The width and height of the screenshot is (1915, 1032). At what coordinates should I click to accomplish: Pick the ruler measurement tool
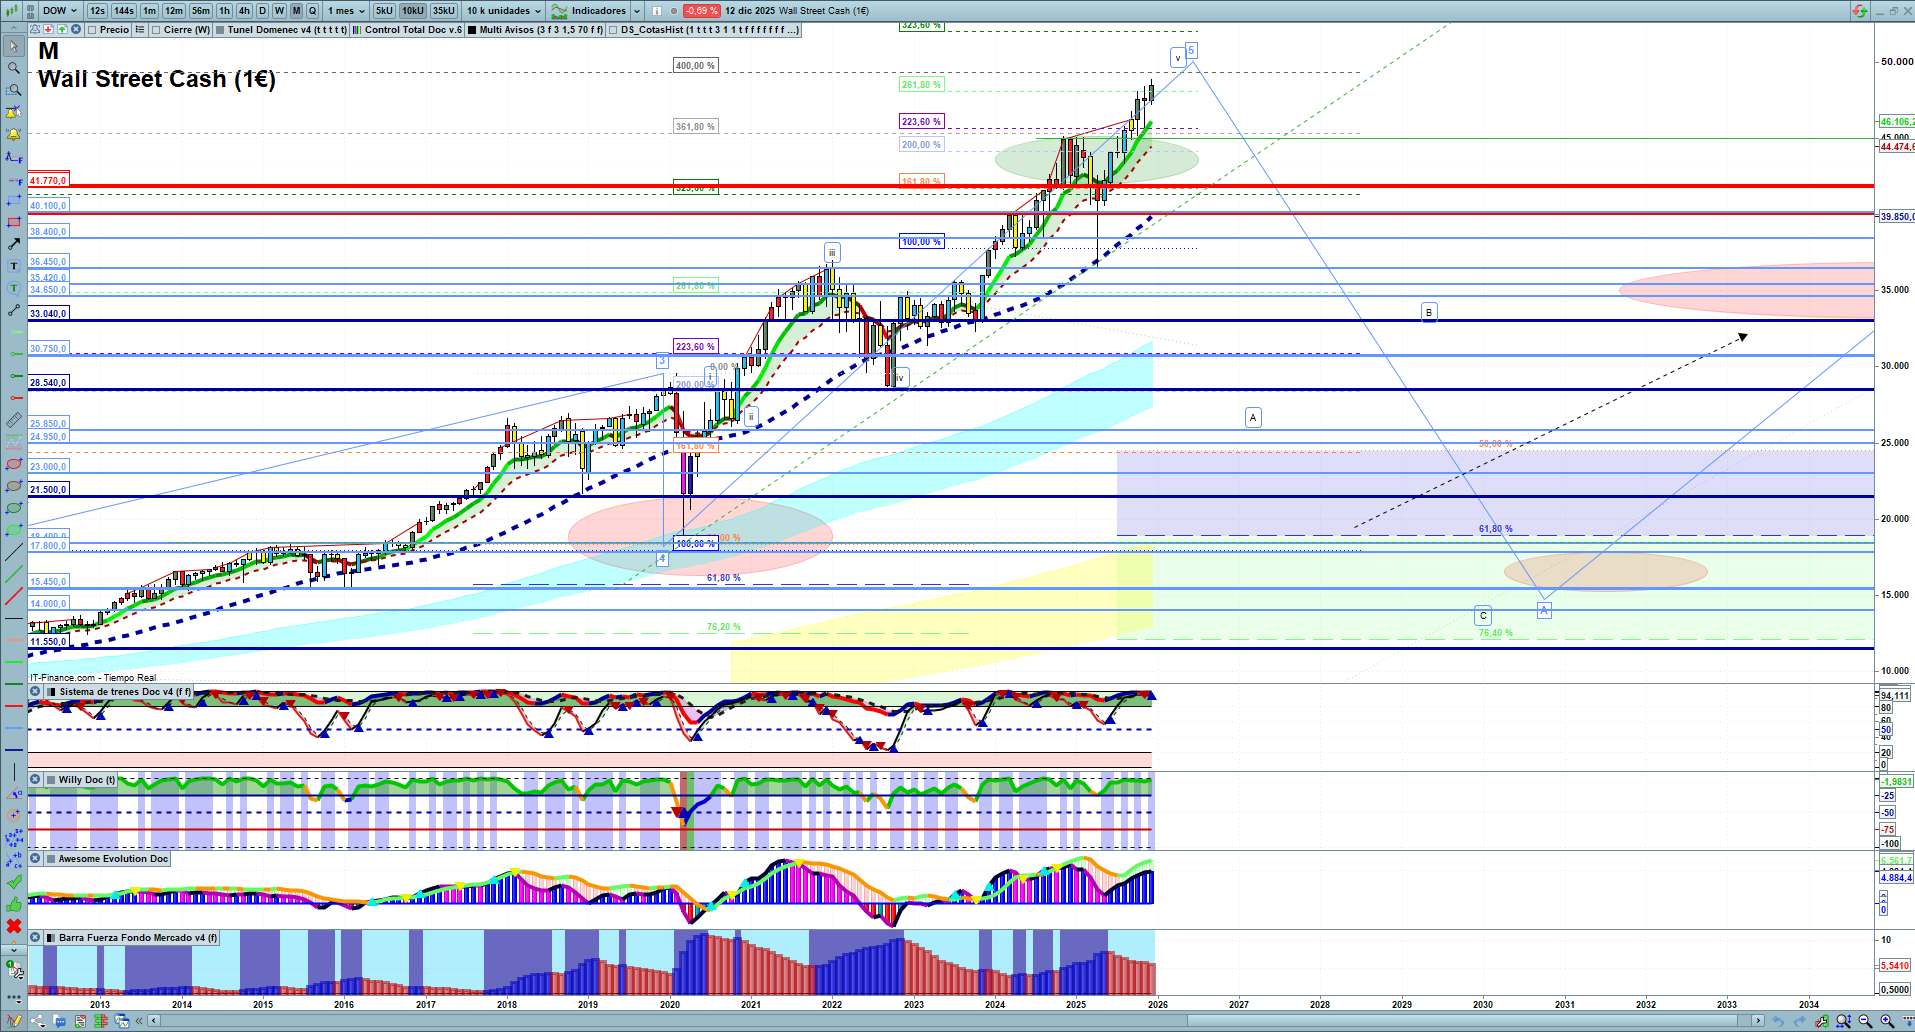pyautogui.click(x=14, y=420)
